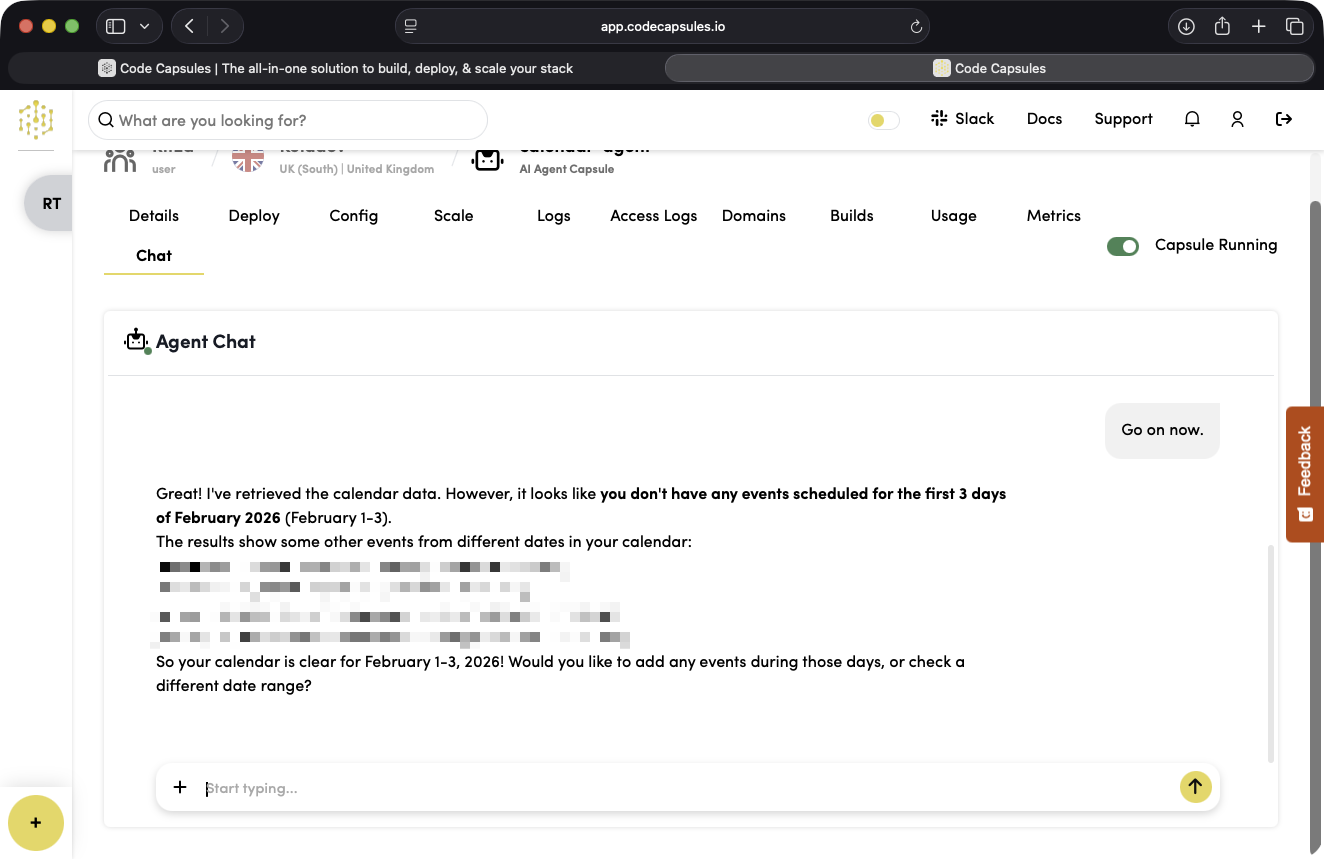Expand the Safari sidebar dropdown chevron
This screenshot has width=1324, height=859.
click(x=145, y=27)
